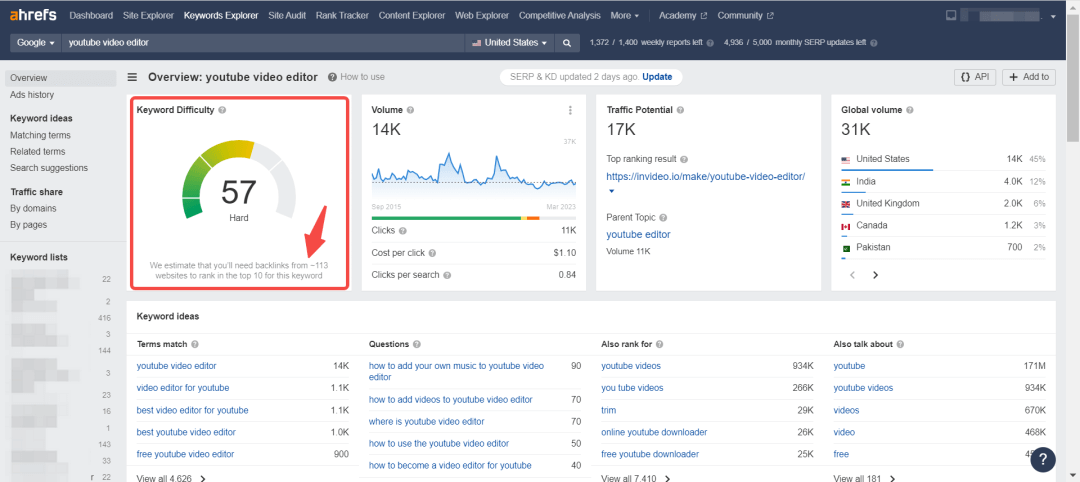Open the Academy external link
This screenshot has height=482, width=1080.
pyautogui.click(x=683, y=15)
